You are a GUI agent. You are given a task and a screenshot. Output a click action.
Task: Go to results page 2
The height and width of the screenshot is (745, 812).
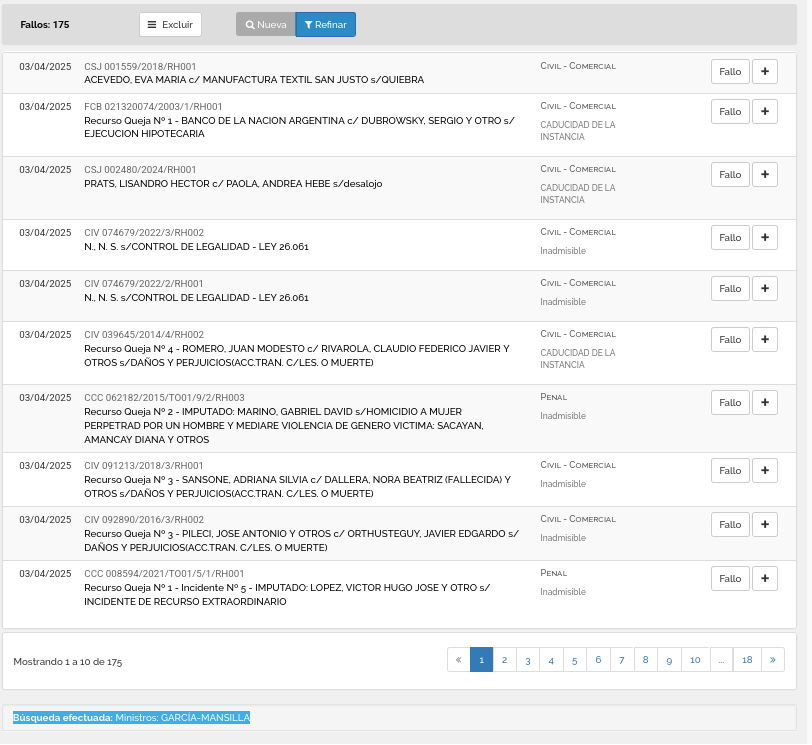pos(504,660)
